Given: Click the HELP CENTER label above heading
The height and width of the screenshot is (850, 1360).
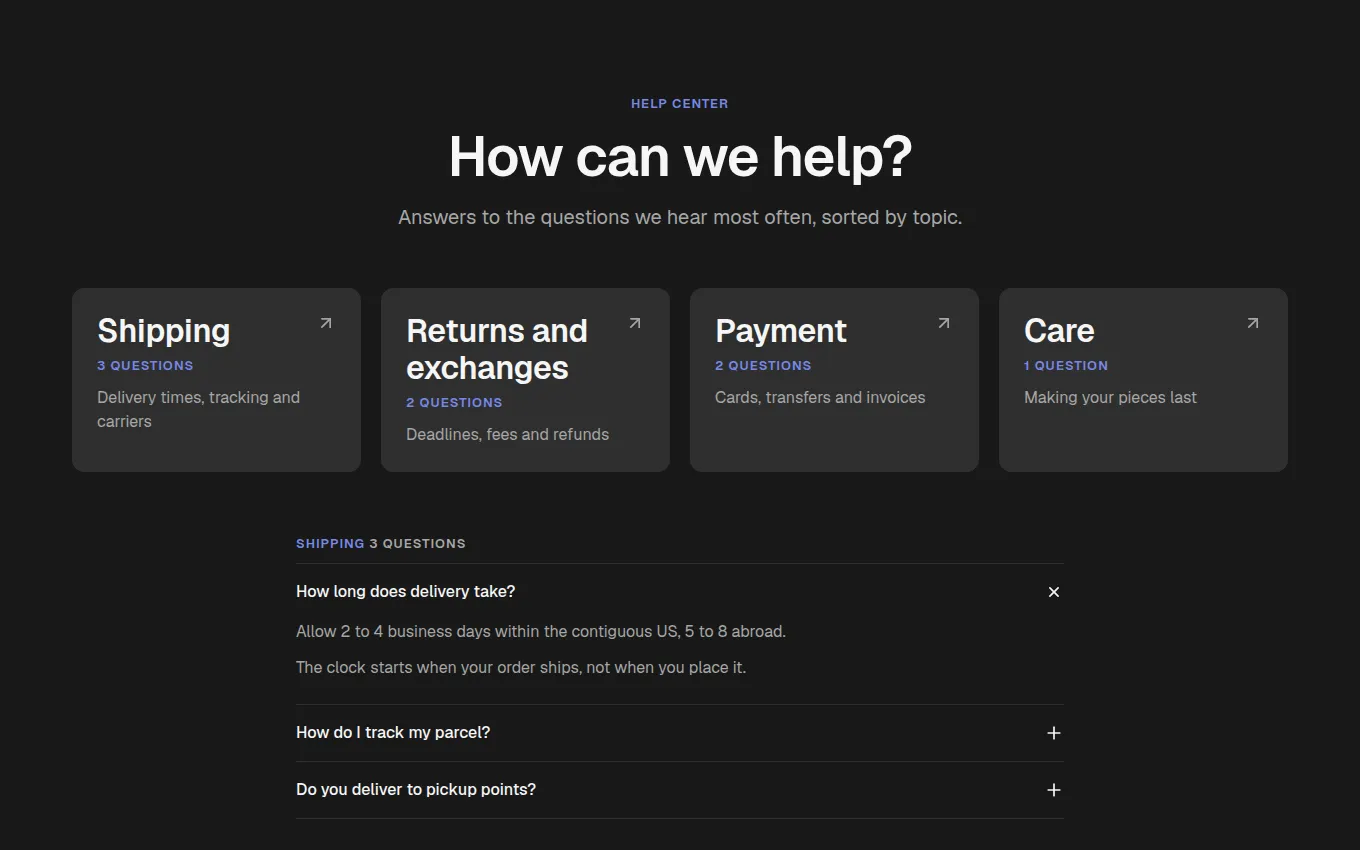Looking at the screenshot, I should [680, 104].
